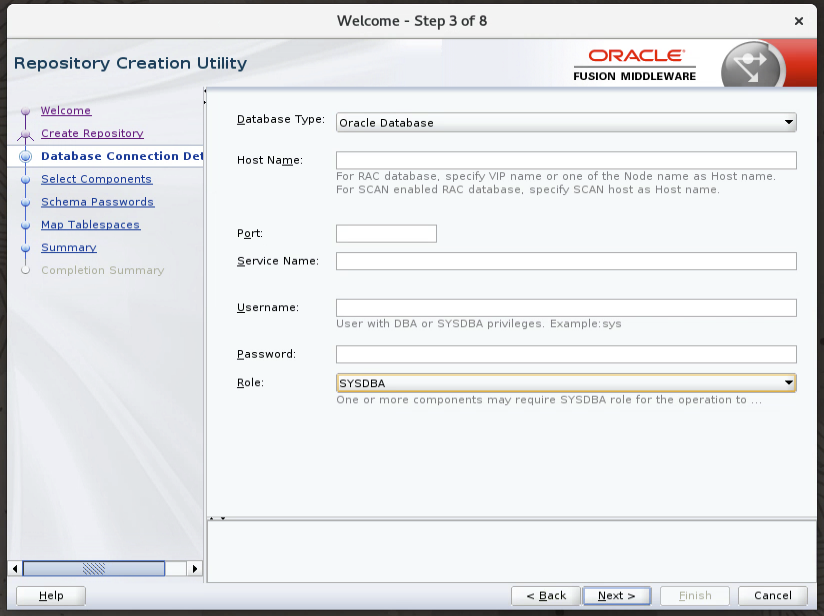Click the RAC database host hint text
This screenshot has height=616, width=824.
coord(556,176)
